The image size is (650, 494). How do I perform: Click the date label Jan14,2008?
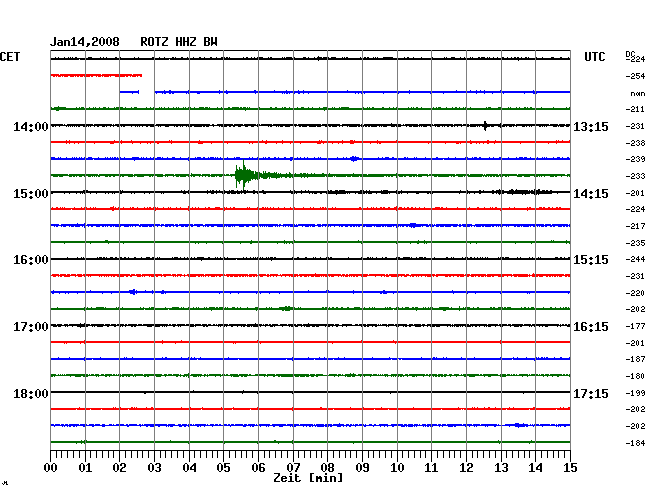click(x=85, y=42)
